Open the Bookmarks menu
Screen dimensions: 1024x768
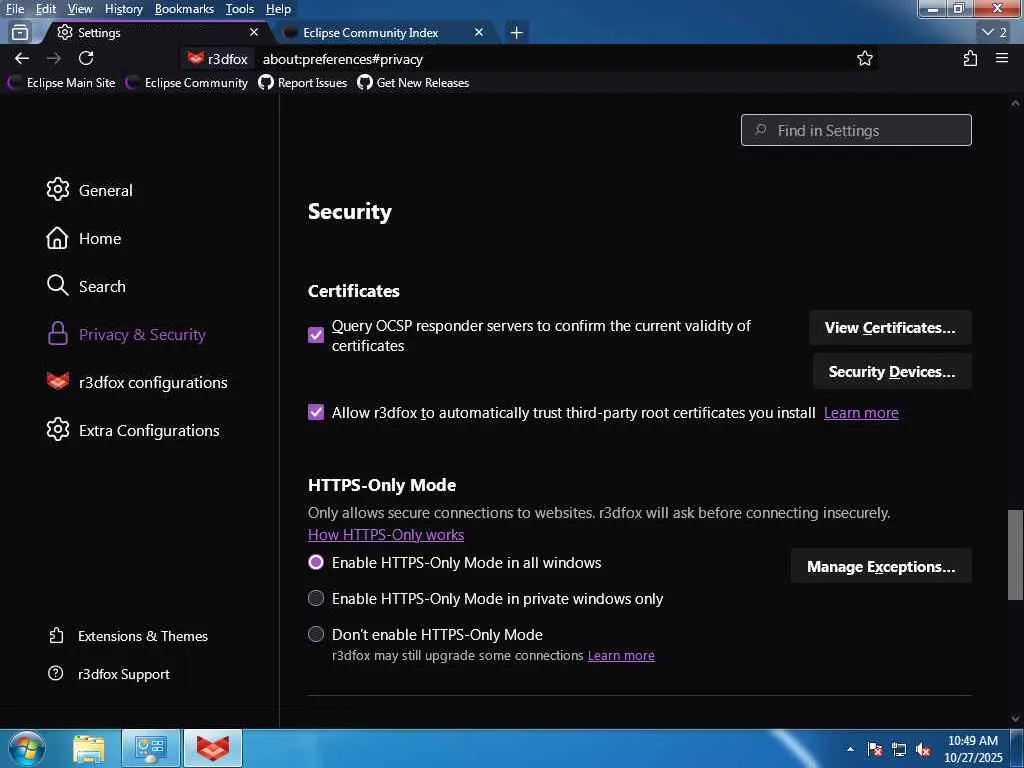coord(184,8)
